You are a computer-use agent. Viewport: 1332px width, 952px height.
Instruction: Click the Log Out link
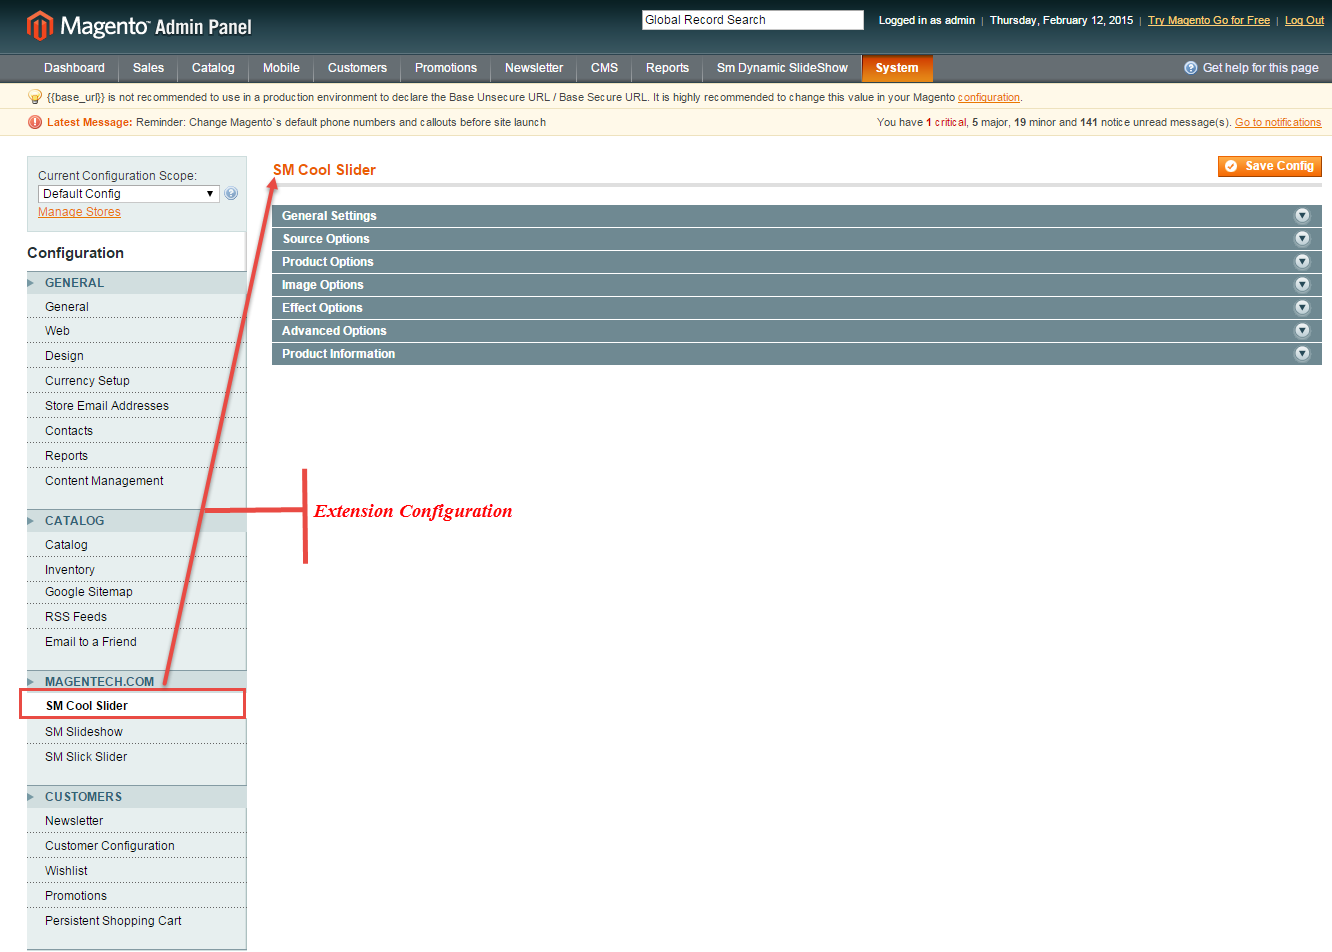(1304, 20)
